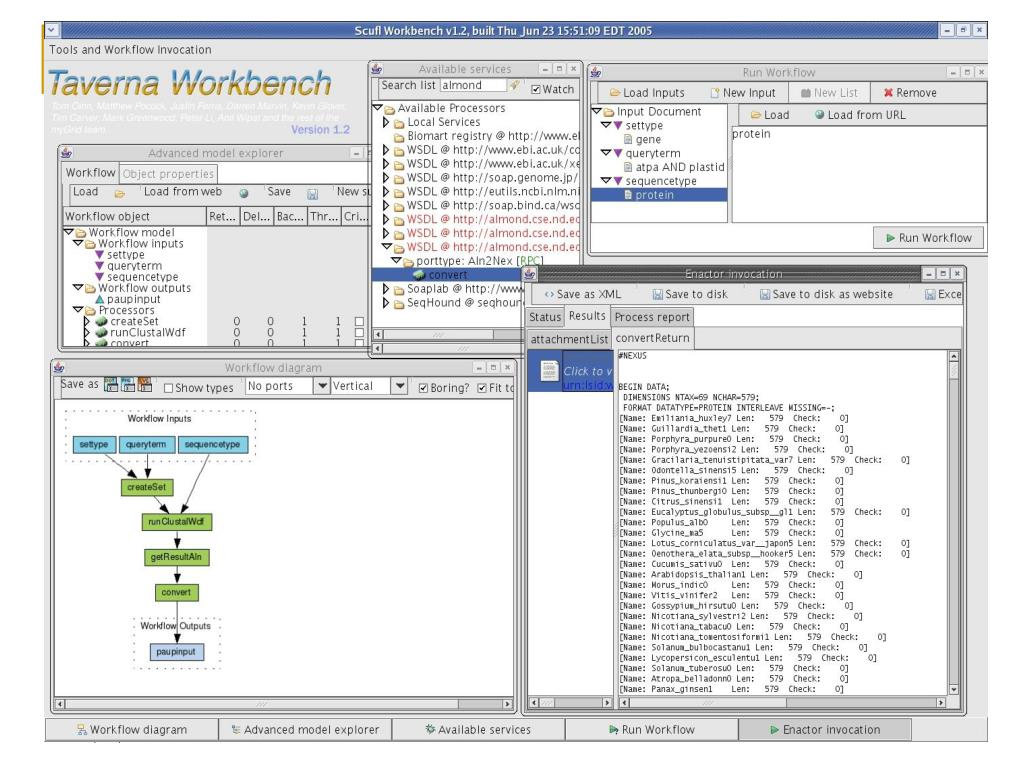Click the wand icon beside the search list field
The width and height of the screenshot is (1024, 768).
click(515, 86)
